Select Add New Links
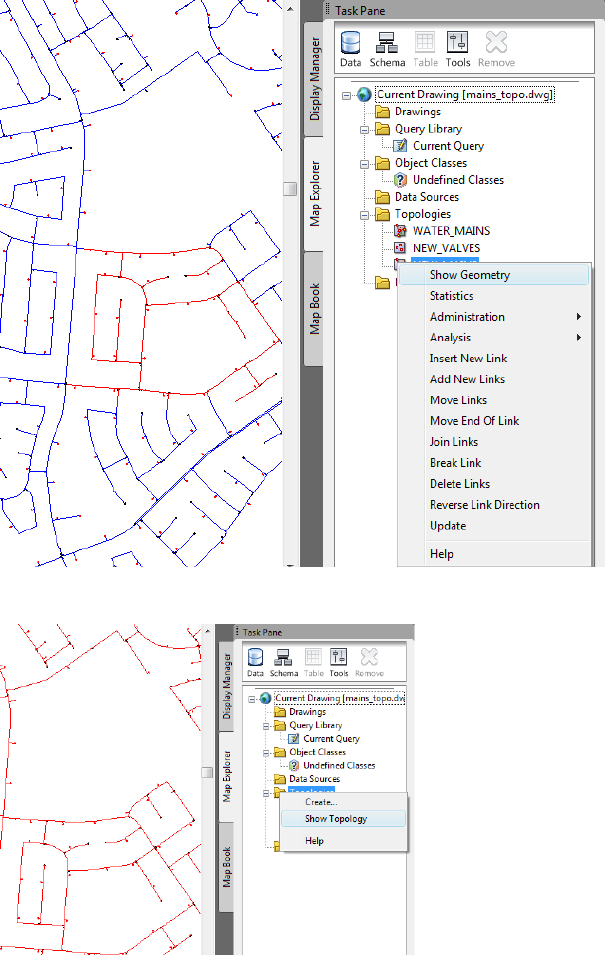This screenshot has width=605, height=955. click(494, 379)
